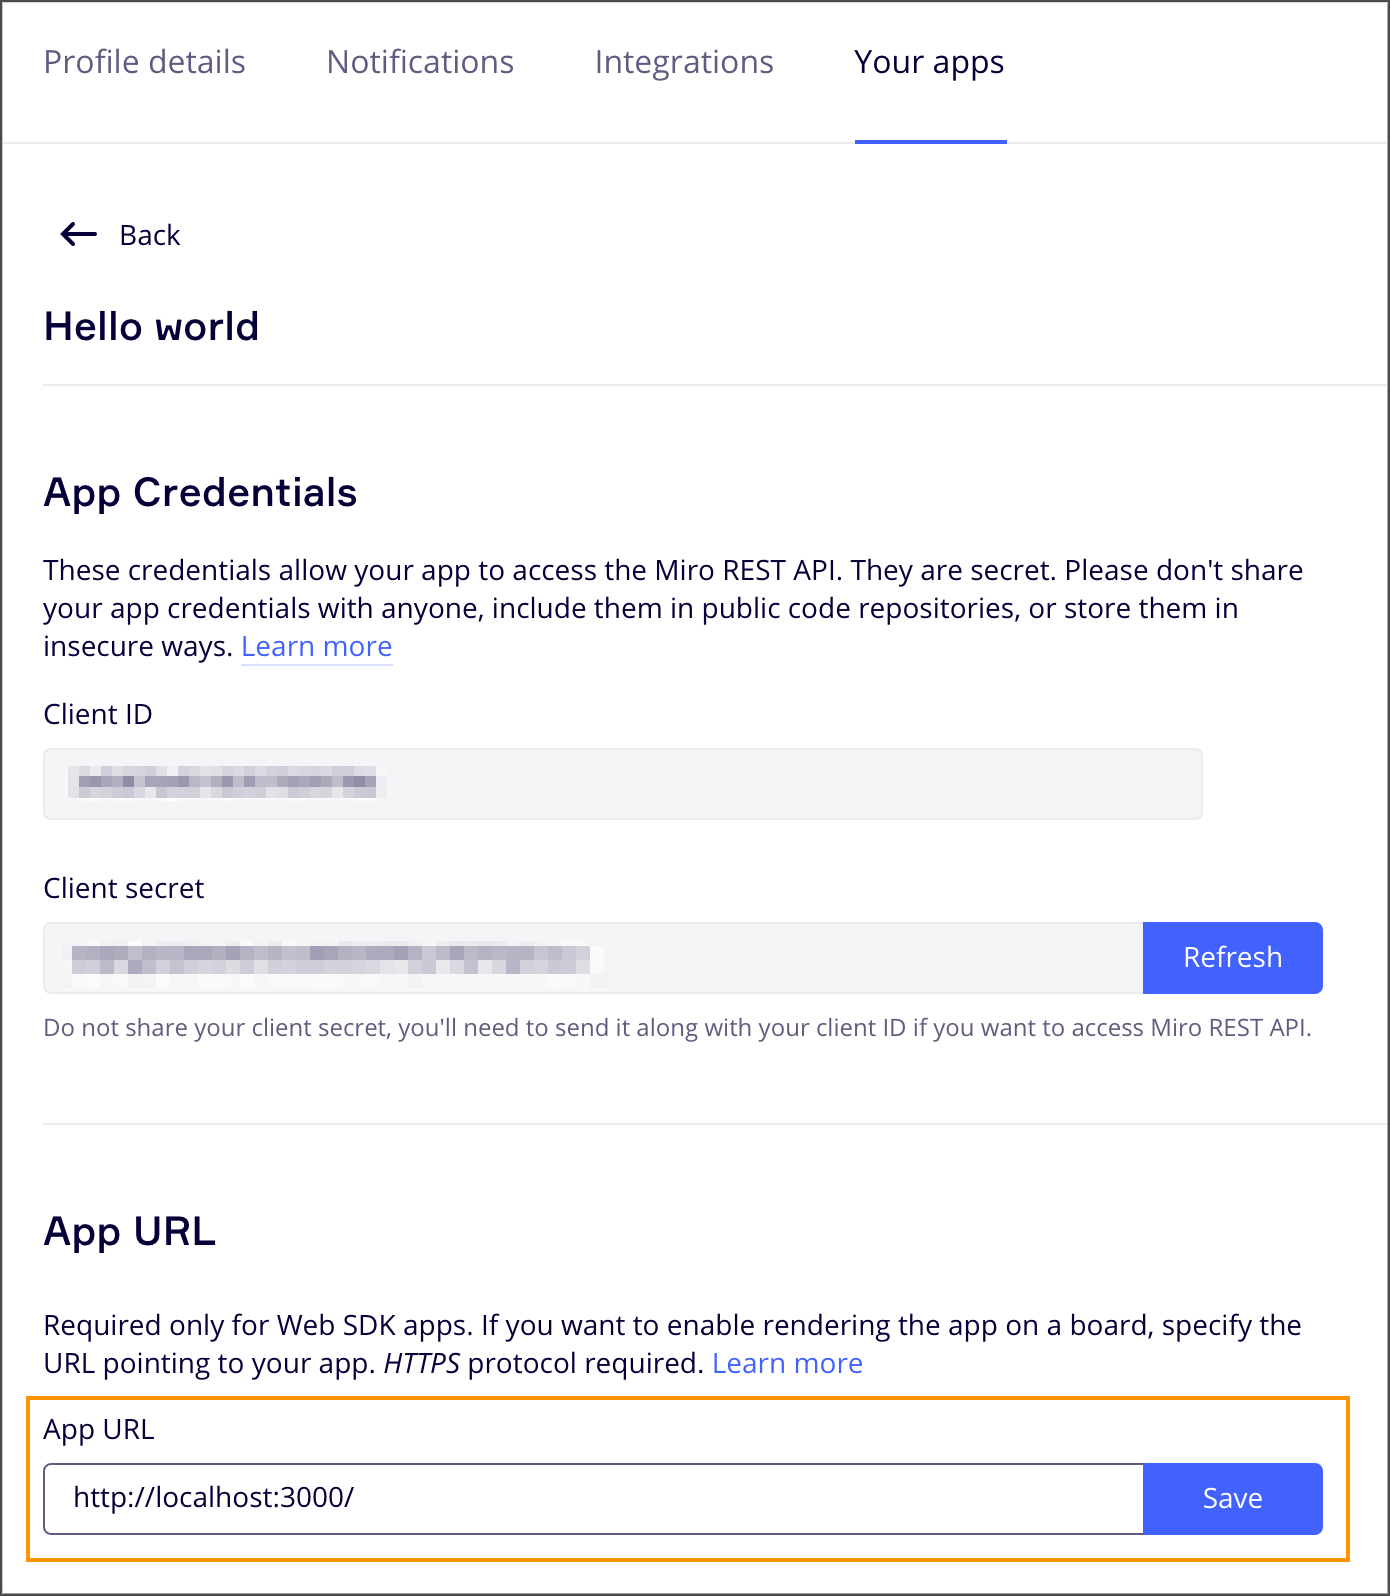Viewport: 1390px width, 1596px height.
Task: Click the Client secret field
Action: (x=590, y=957)
